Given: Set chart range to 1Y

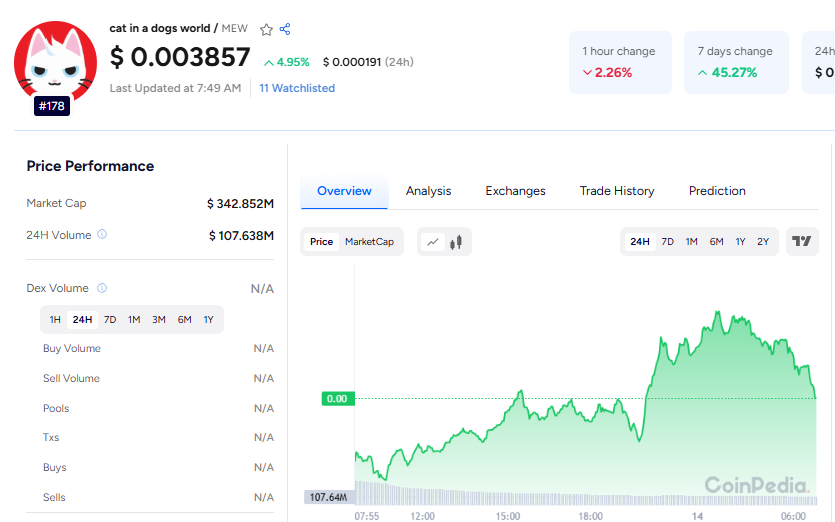Looking at the screenshot, I should pos(740,242).
